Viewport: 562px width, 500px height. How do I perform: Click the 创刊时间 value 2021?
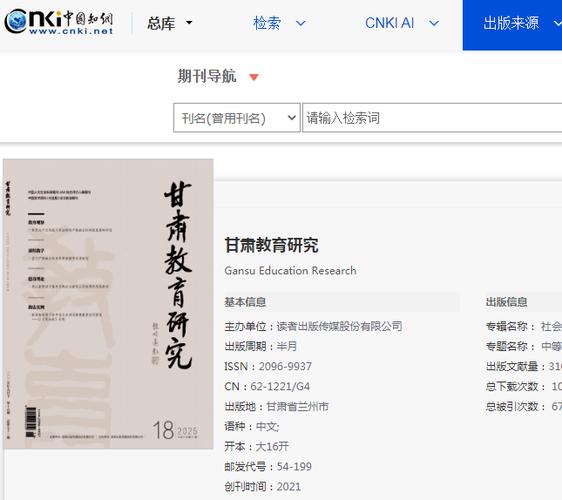pos(289,487)
